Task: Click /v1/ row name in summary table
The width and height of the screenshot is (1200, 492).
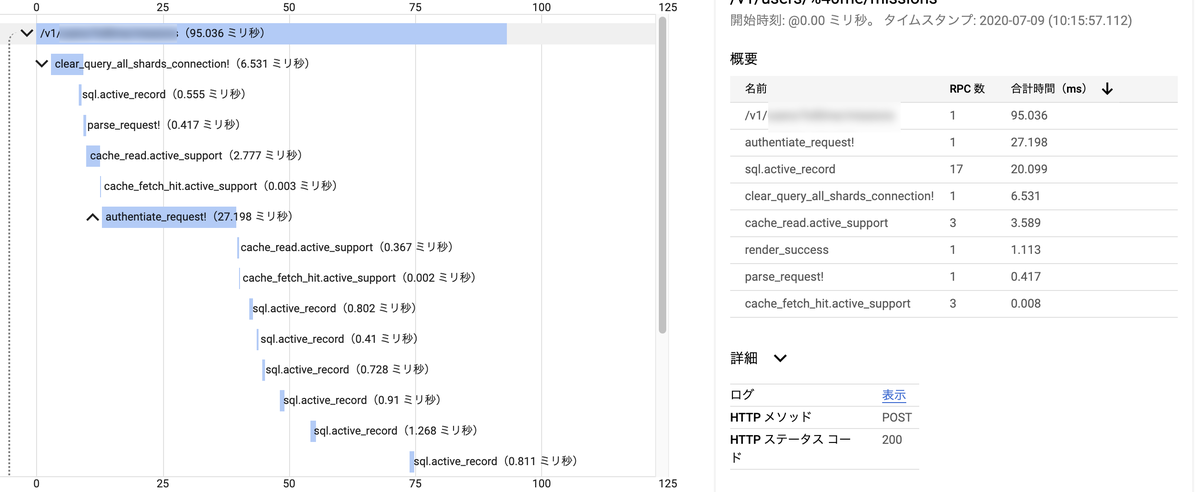Action: tap(822, 116)
